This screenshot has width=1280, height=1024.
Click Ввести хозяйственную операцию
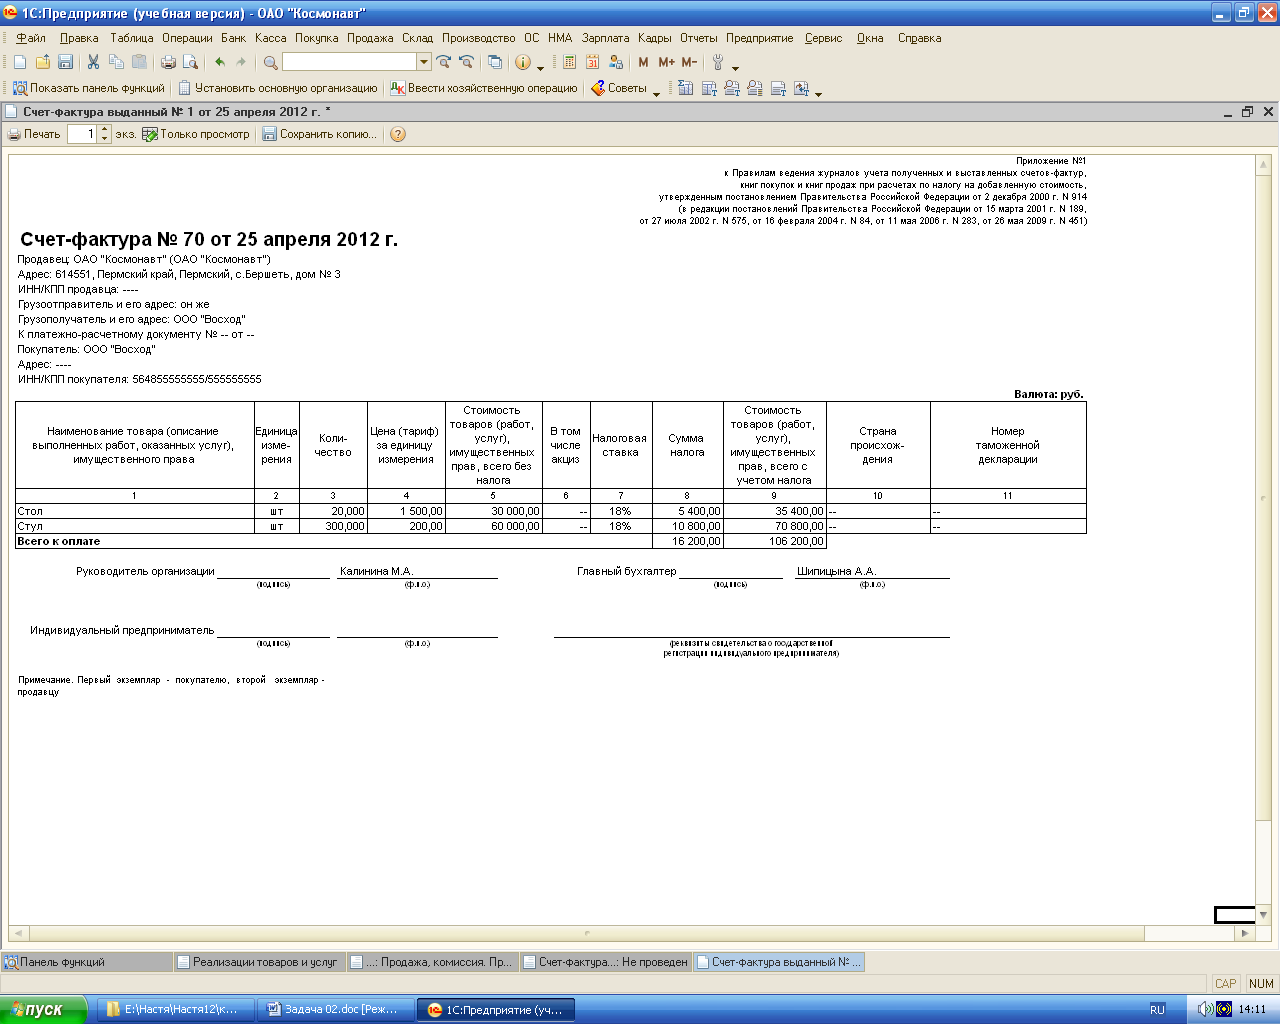[484, 88]
